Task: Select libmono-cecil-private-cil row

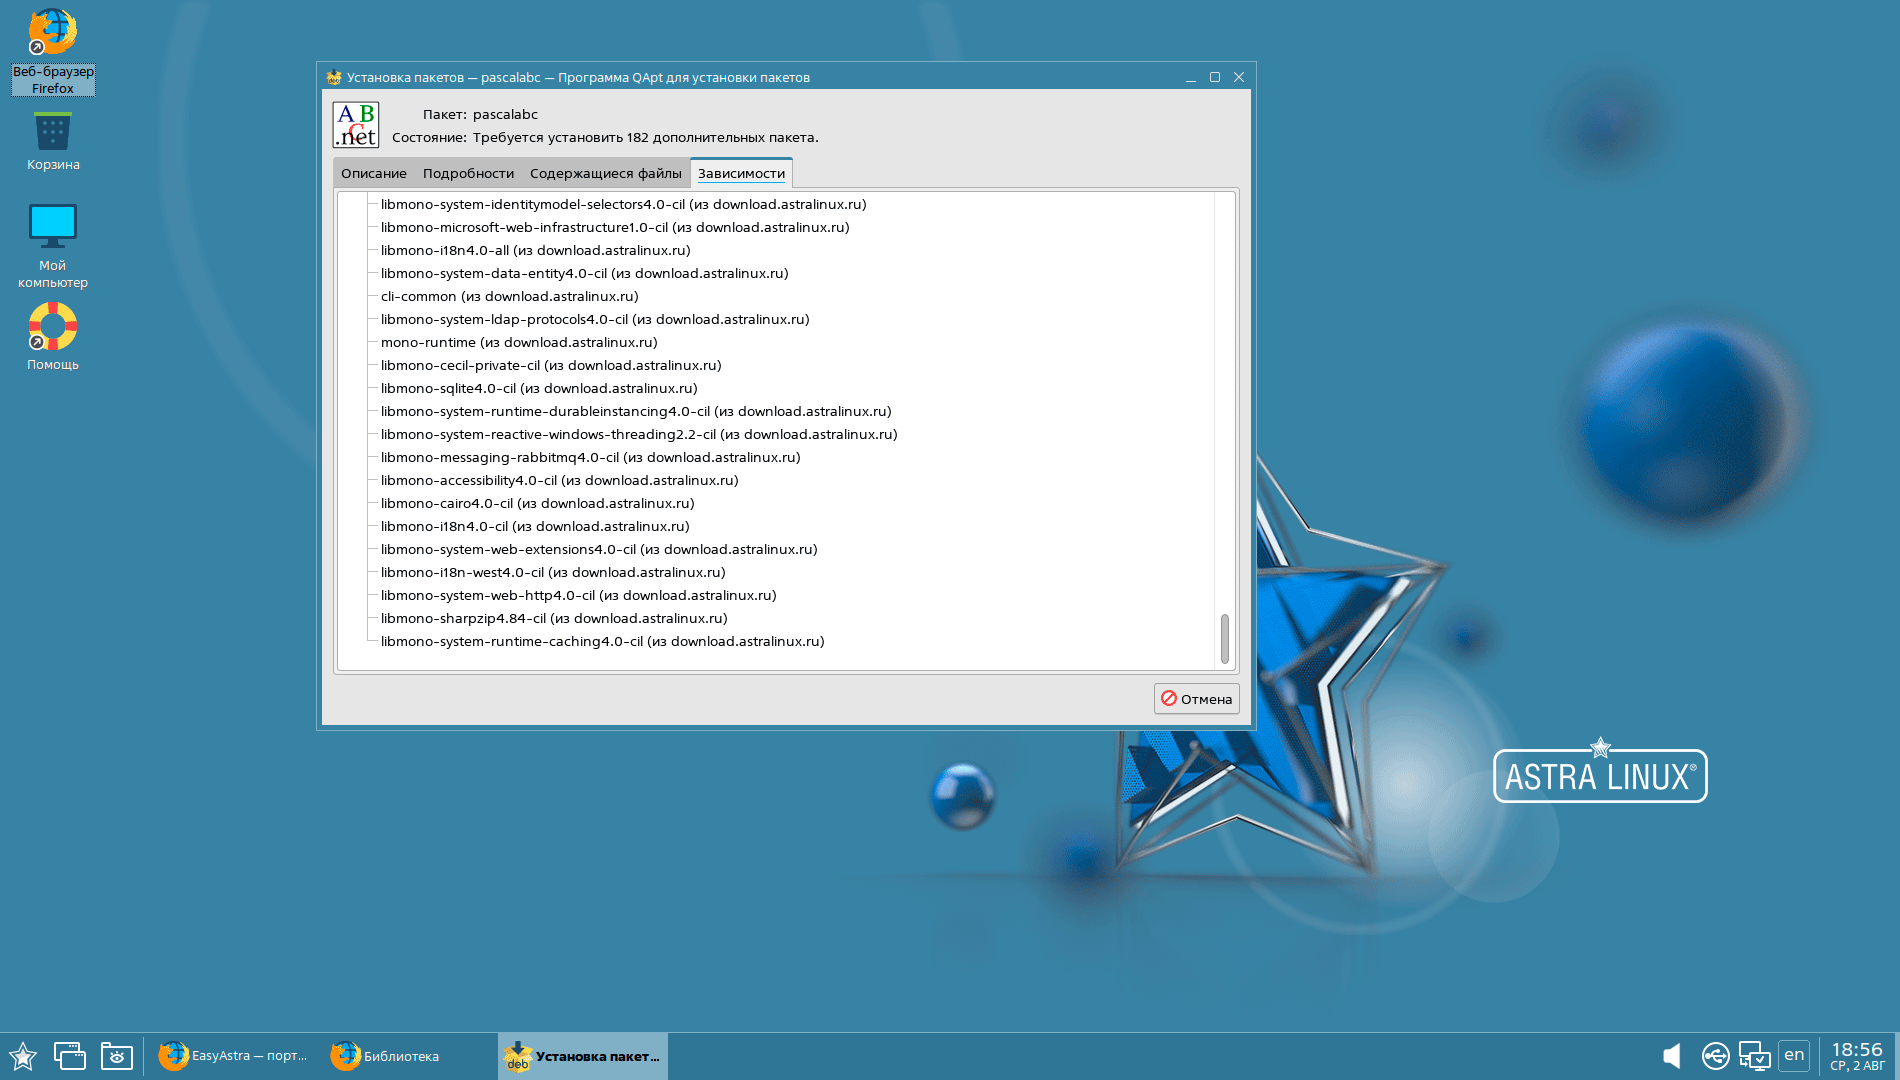Action: click(551, 365)
